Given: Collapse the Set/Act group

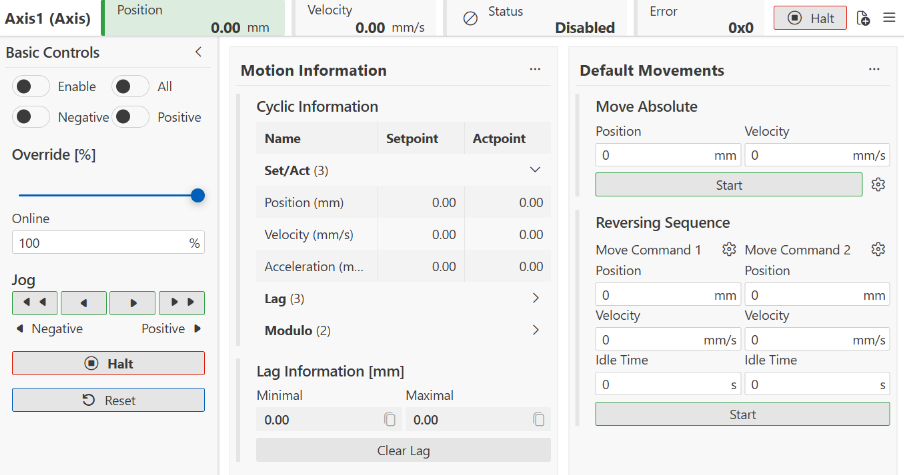Looking at the screenshot, I should 535,169.
